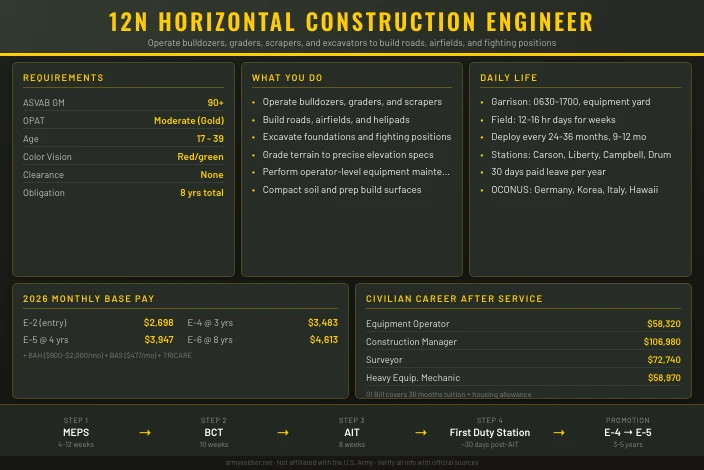Select the ASVAB GM 90+ value
Image resolution: width=704 pixels, height=470 pixels.
(216, 103)
